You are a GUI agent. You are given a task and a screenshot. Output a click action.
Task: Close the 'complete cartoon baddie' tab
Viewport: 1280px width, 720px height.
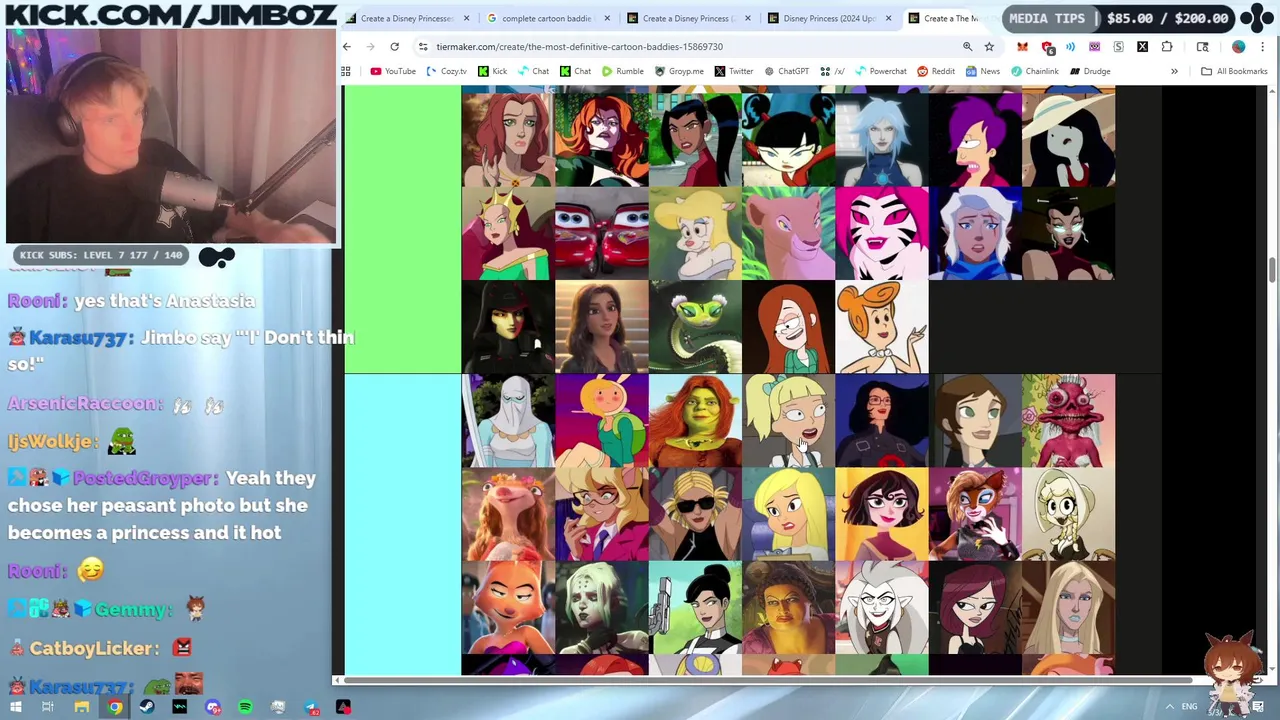[x=608, y=18]
